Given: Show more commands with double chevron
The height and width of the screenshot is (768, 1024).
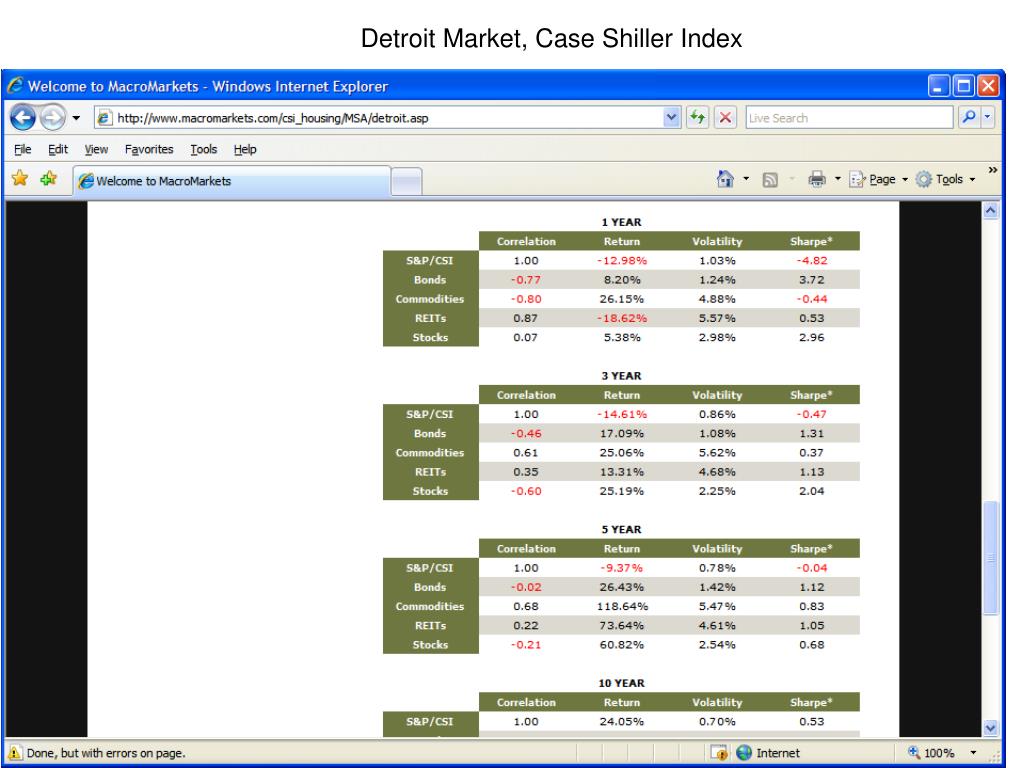Looking at the screenshot, I should [993, 170].
